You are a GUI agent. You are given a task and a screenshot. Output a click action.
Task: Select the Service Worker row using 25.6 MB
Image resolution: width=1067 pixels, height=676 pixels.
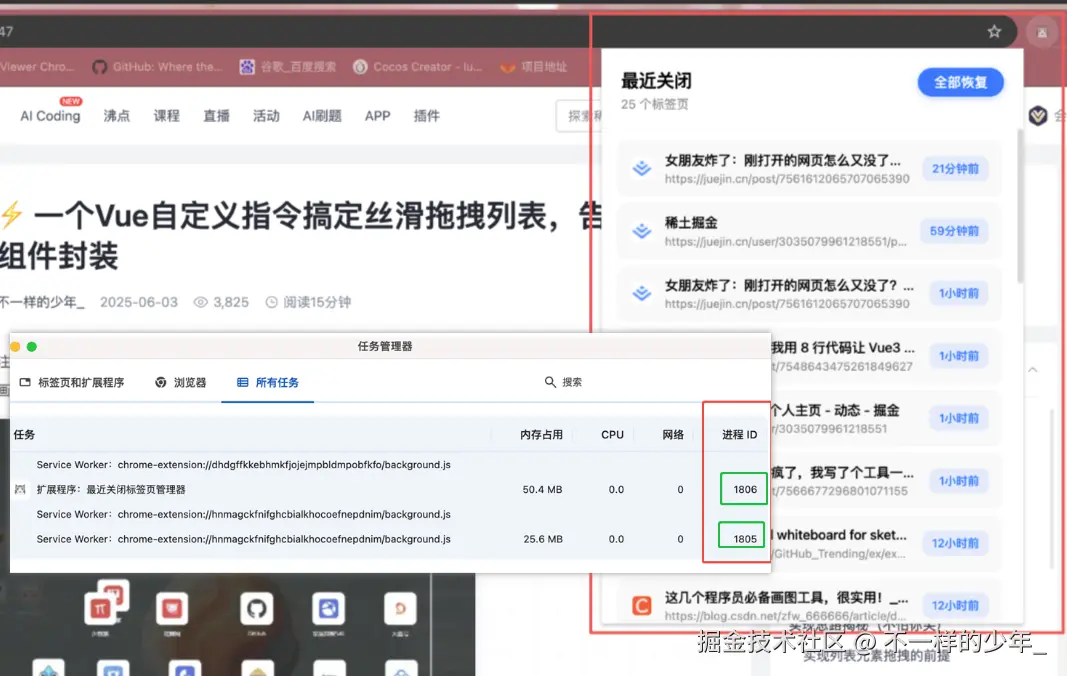(x=391, y=539)
